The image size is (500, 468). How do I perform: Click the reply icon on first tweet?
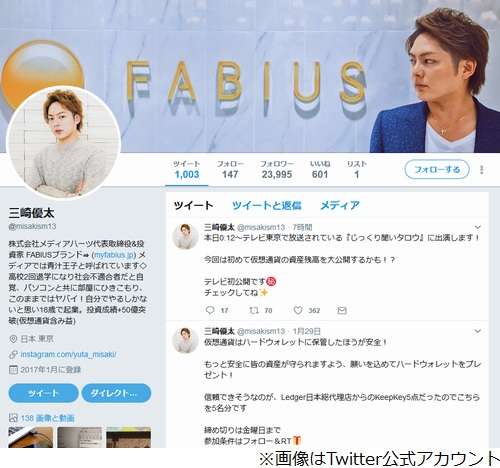[210, 310]
